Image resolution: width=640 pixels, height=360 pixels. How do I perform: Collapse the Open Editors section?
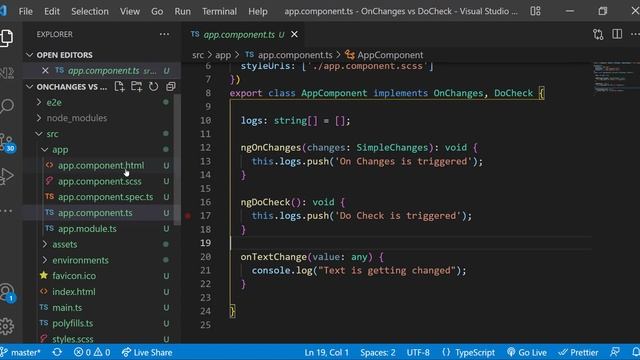coord(29,55)
